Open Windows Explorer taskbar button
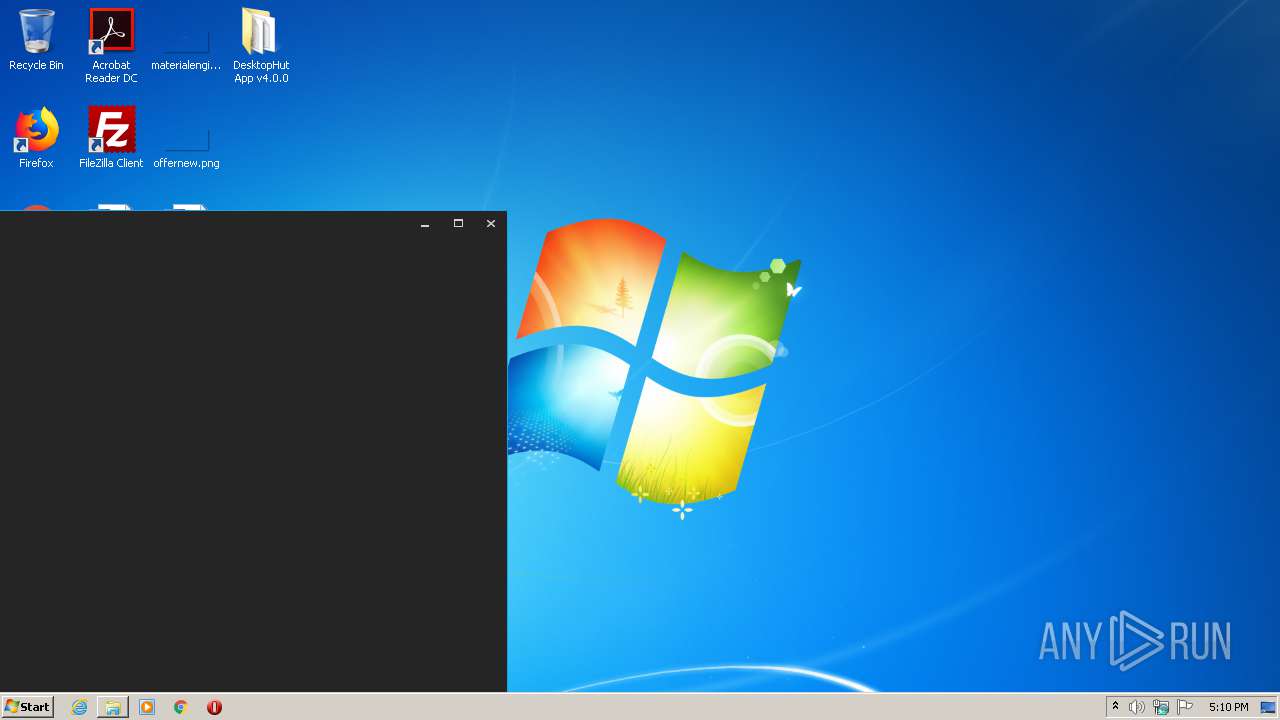 pyautogui.click(x=113, y=707)
